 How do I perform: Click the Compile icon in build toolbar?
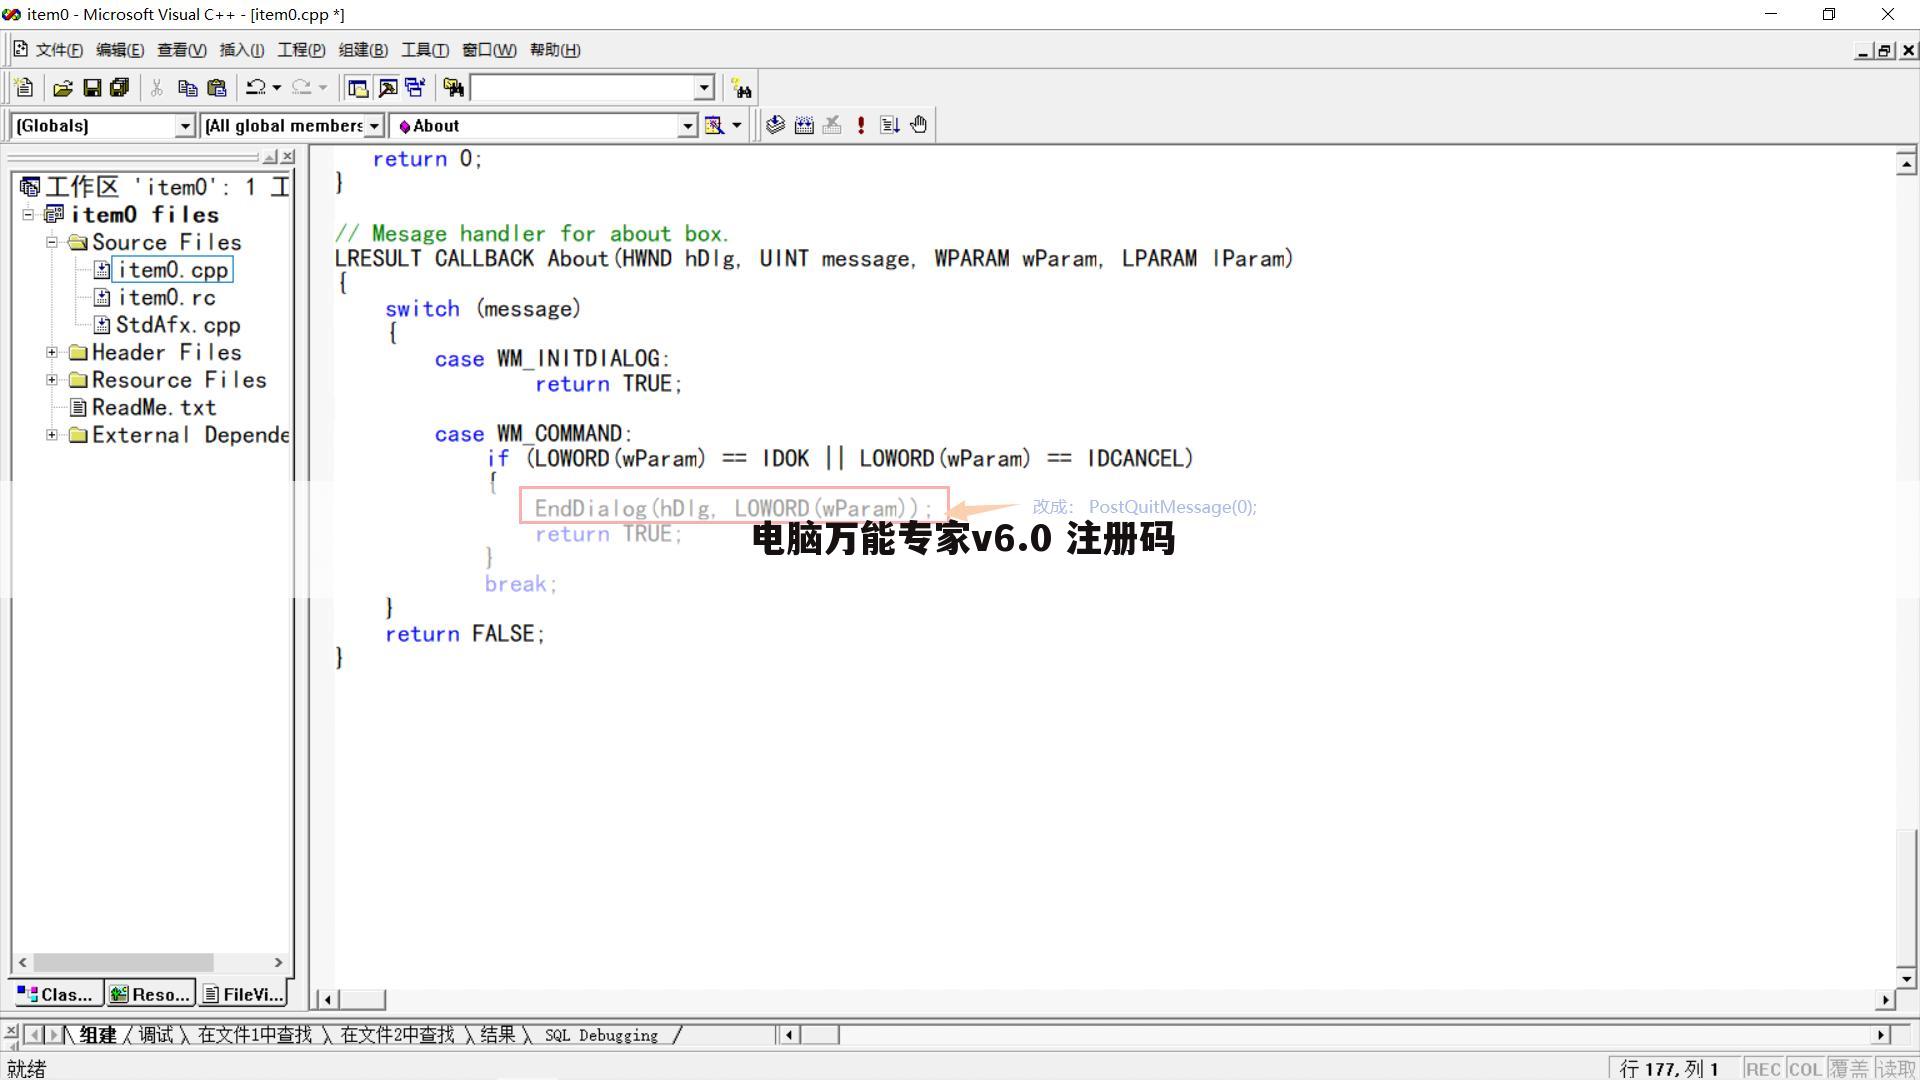(775, 125)
